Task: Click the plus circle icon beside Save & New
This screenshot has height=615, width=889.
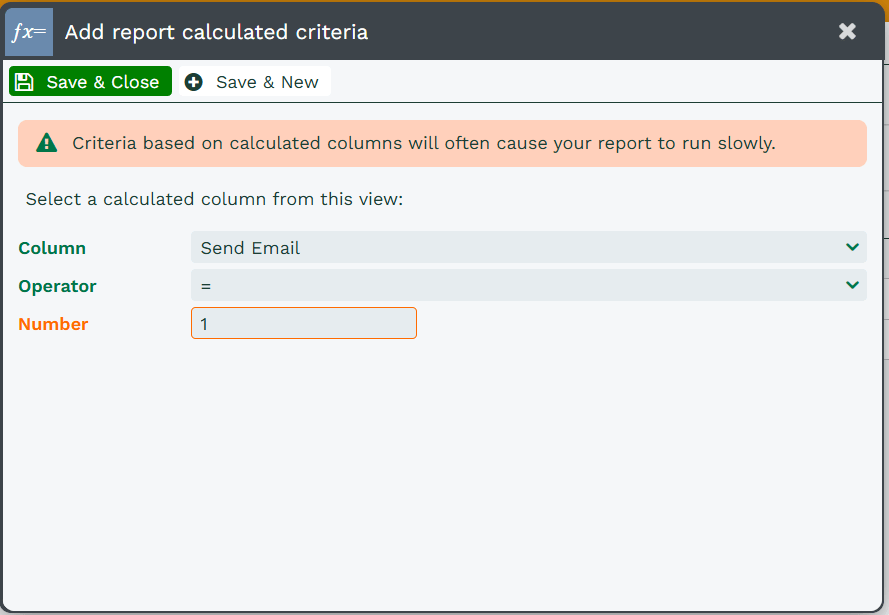Action: (193, 82)
